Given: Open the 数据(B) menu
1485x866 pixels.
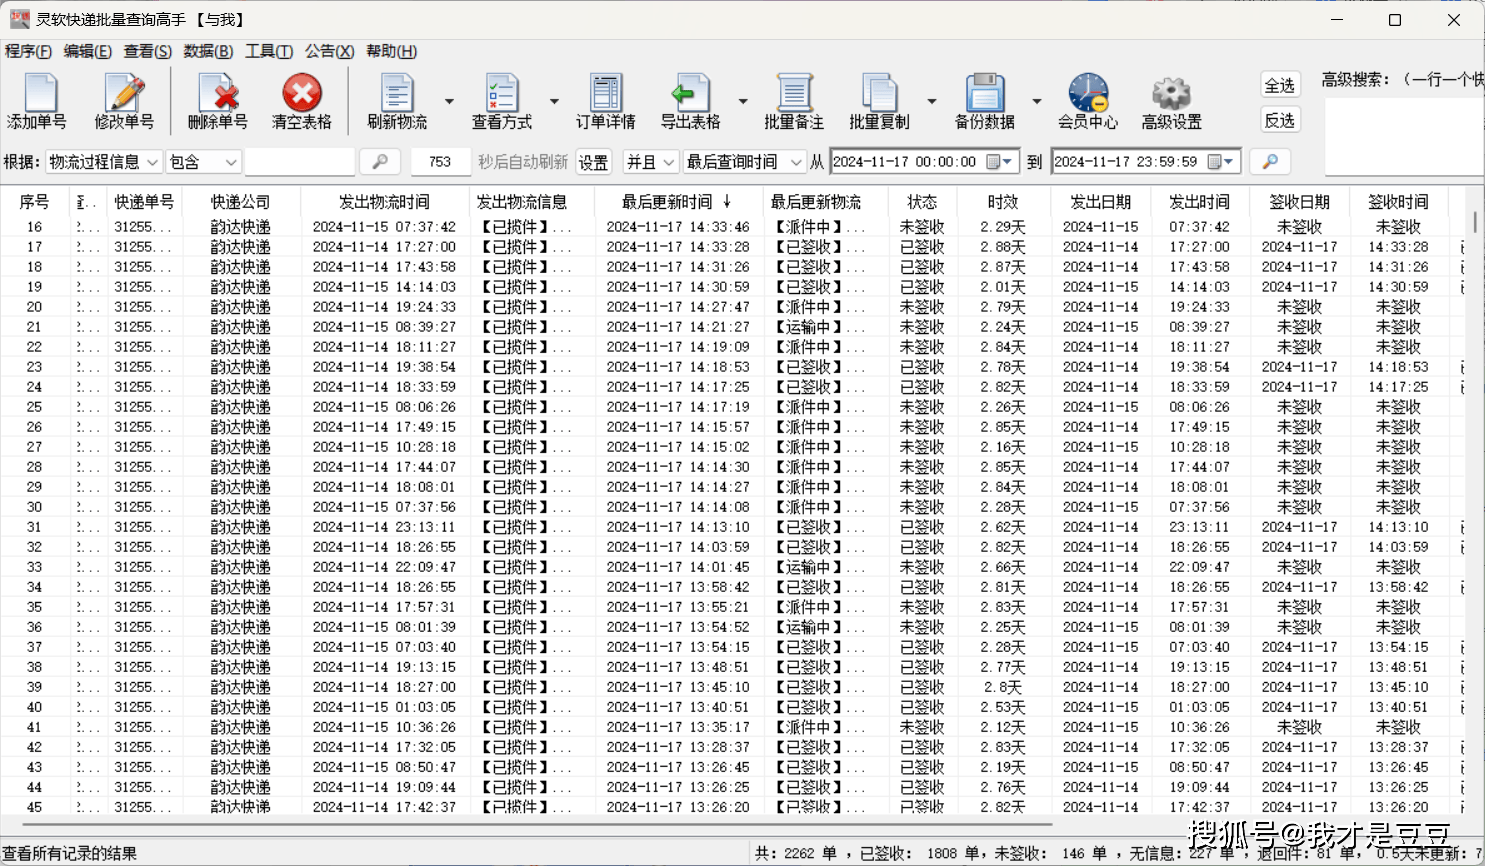Looking at the screenshot, I should [208, 51].
